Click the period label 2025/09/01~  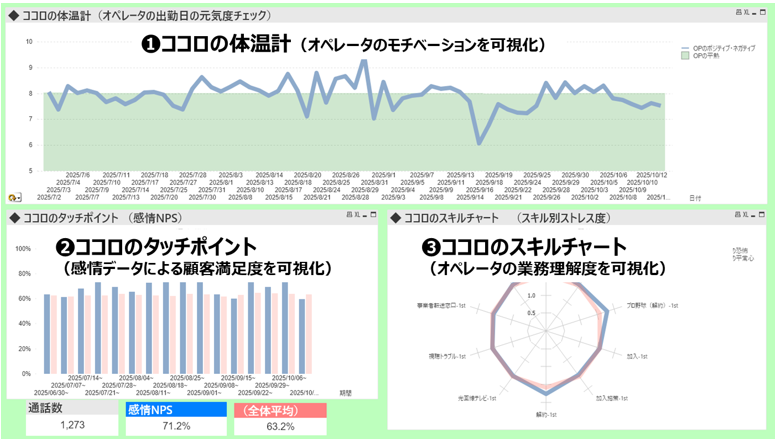pos(204,393)
